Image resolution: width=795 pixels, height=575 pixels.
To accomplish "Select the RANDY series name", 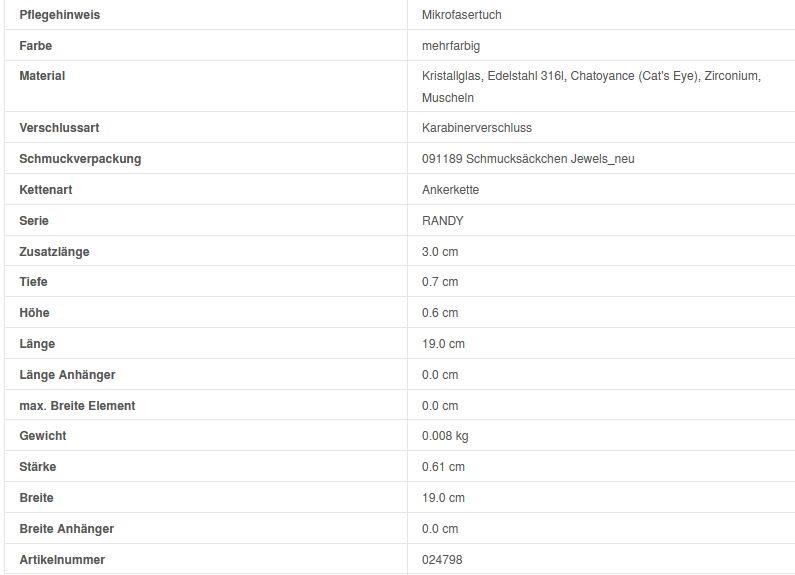I will [x=443, y=221].
